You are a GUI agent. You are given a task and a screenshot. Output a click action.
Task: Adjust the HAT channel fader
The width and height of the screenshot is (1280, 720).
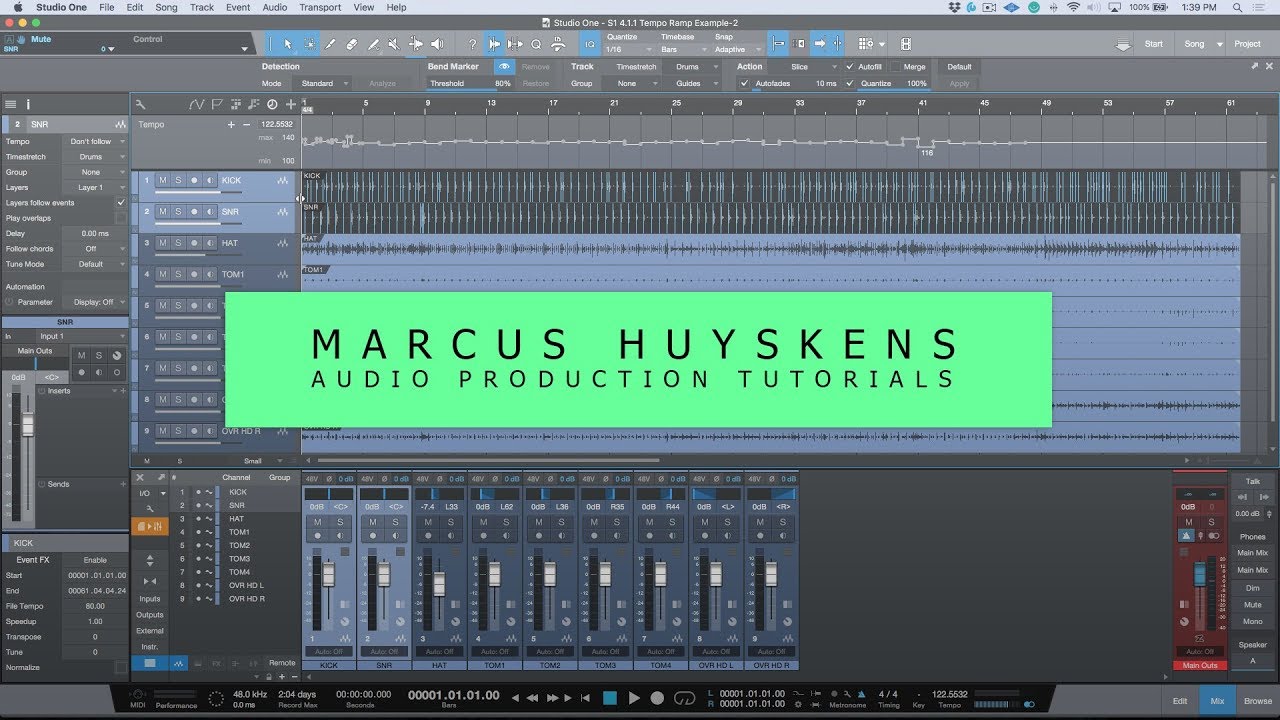pyautogui.click(x=439, y=584)
